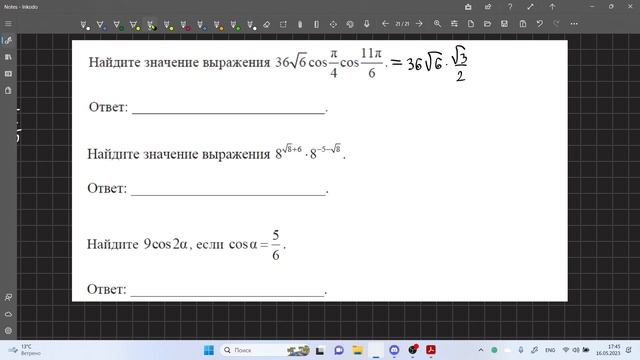Open the weather widget on taskbar

click(x=24, y=350)
